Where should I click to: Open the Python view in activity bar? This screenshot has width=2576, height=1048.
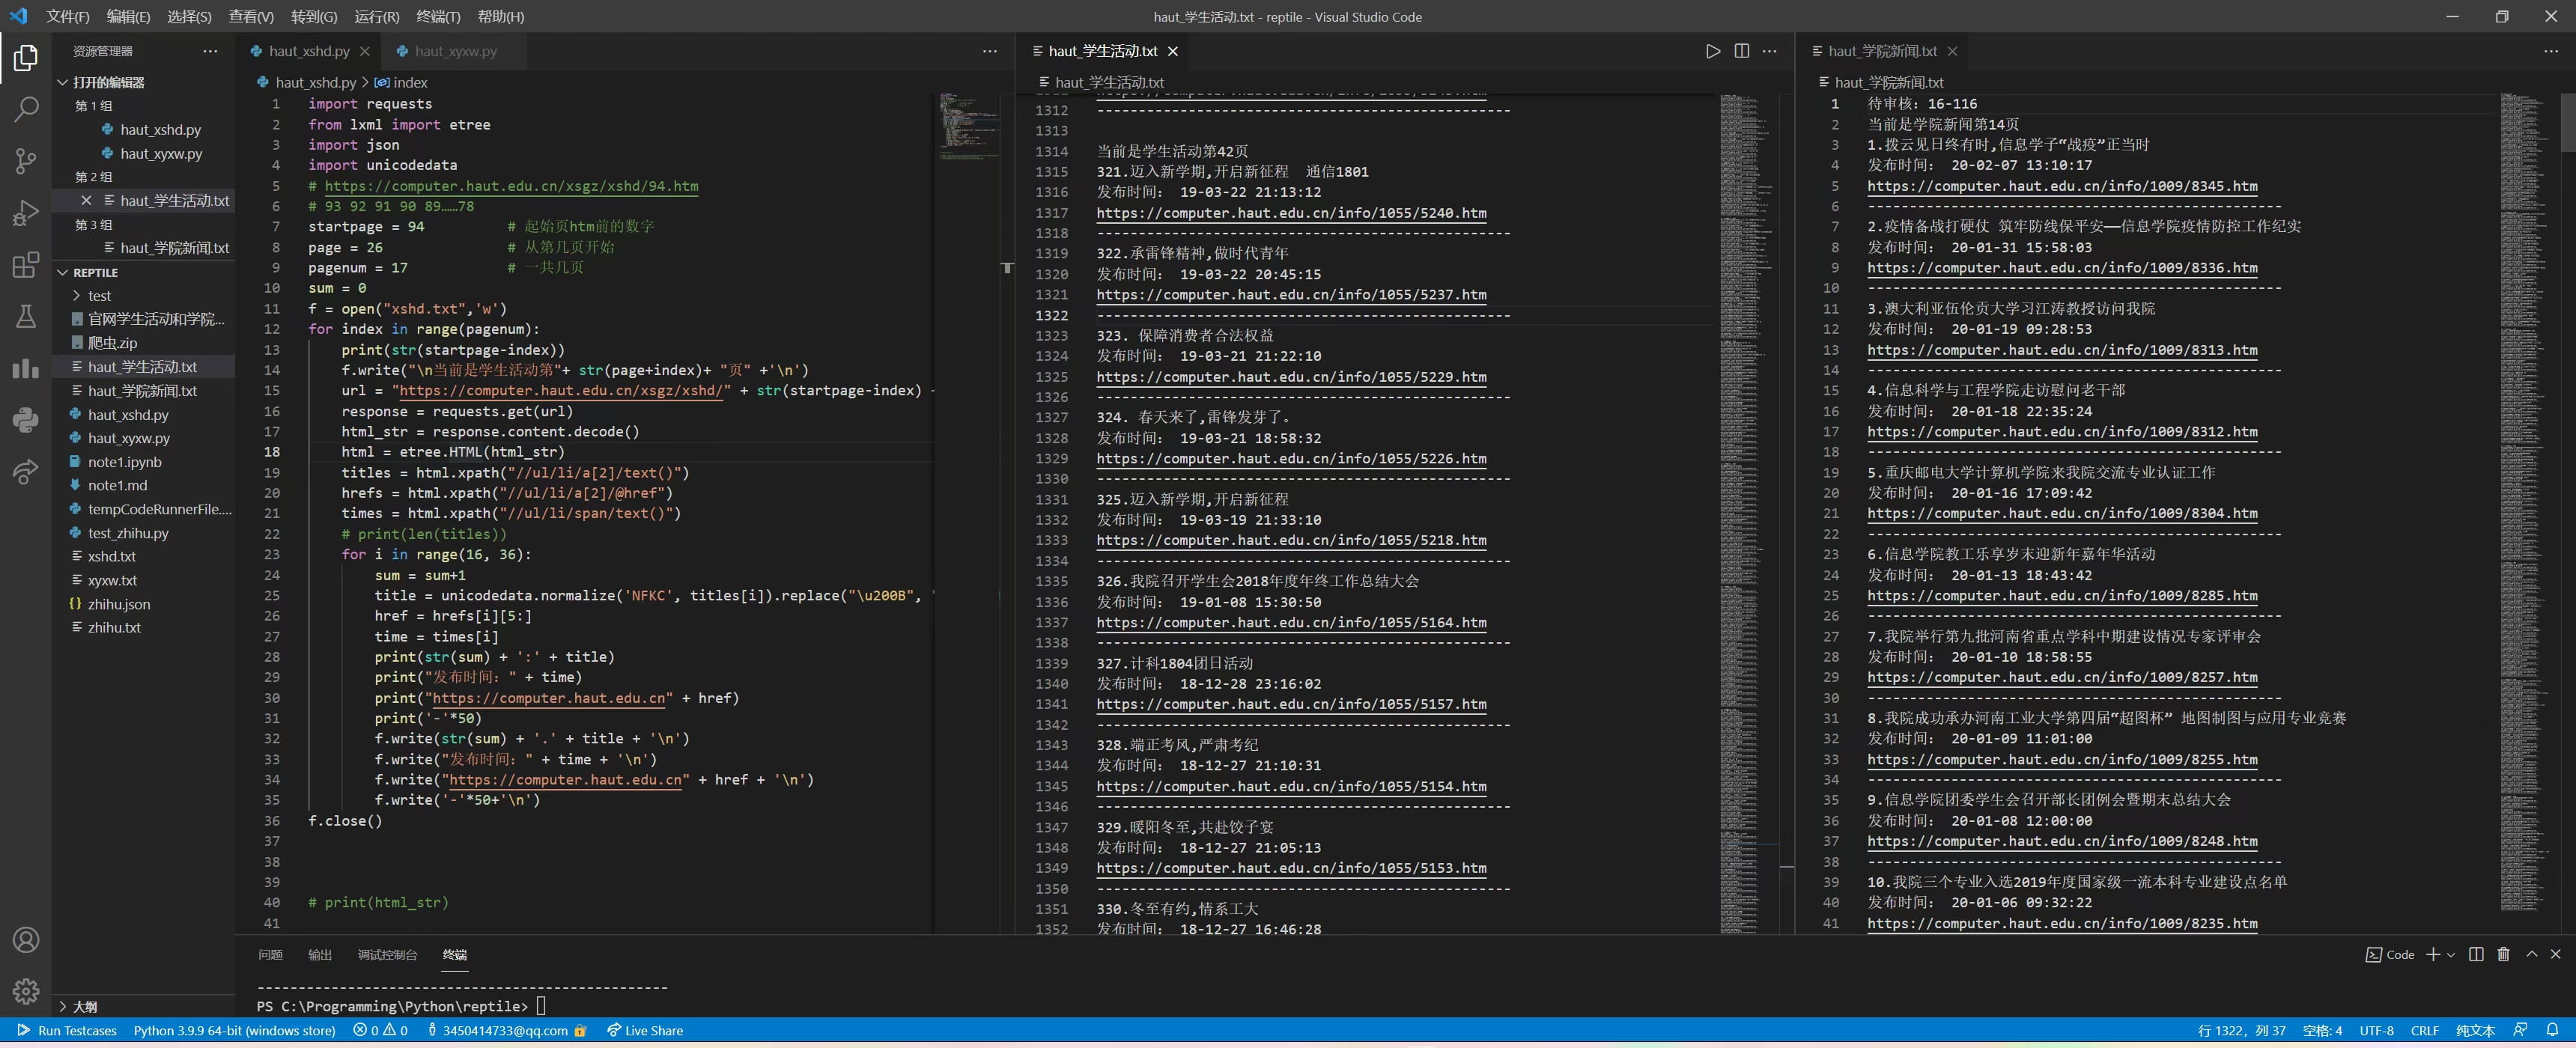pos(26,419)
